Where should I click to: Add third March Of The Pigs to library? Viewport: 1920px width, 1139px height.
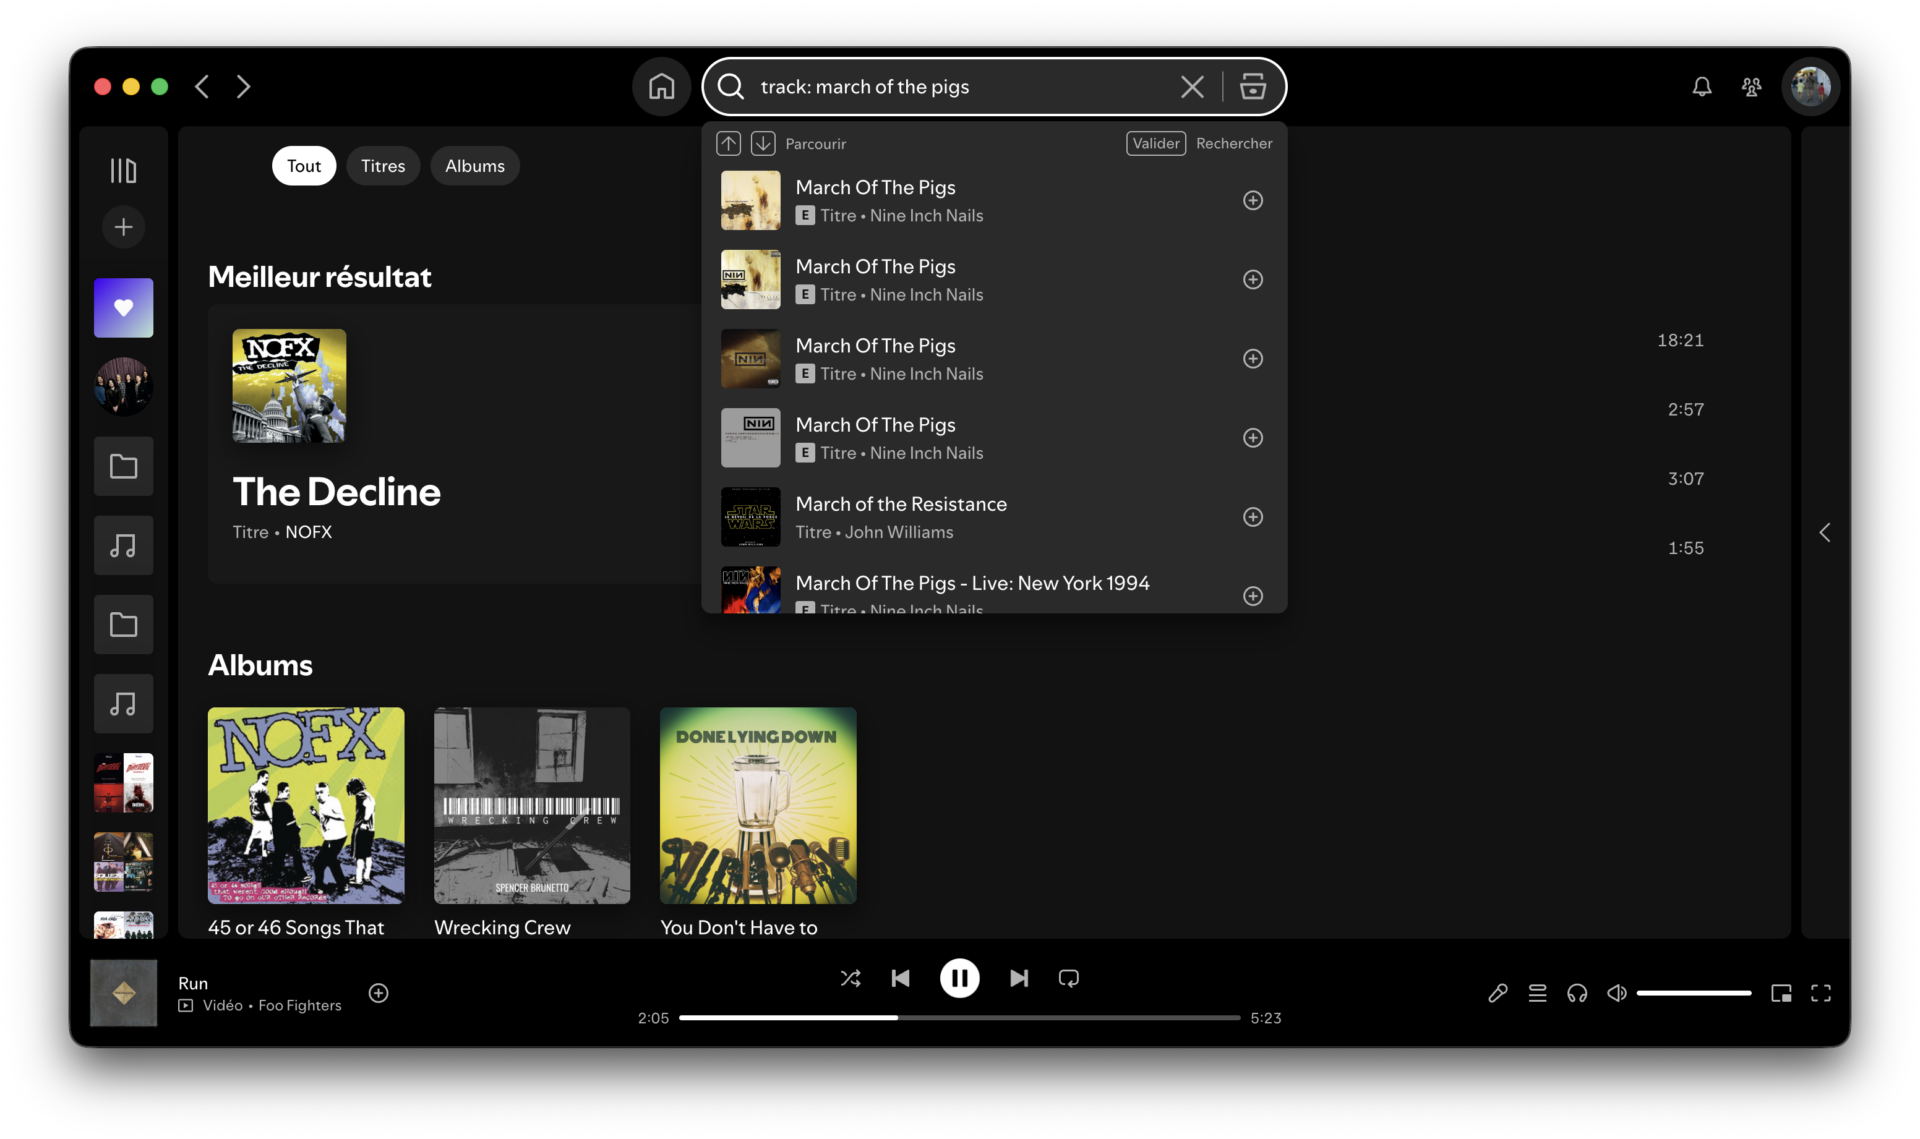(1252, 359)
